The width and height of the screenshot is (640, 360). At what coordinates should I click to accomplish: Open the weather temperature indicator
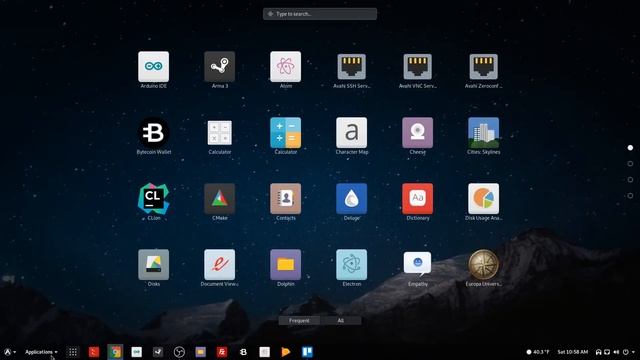(538, 352)
